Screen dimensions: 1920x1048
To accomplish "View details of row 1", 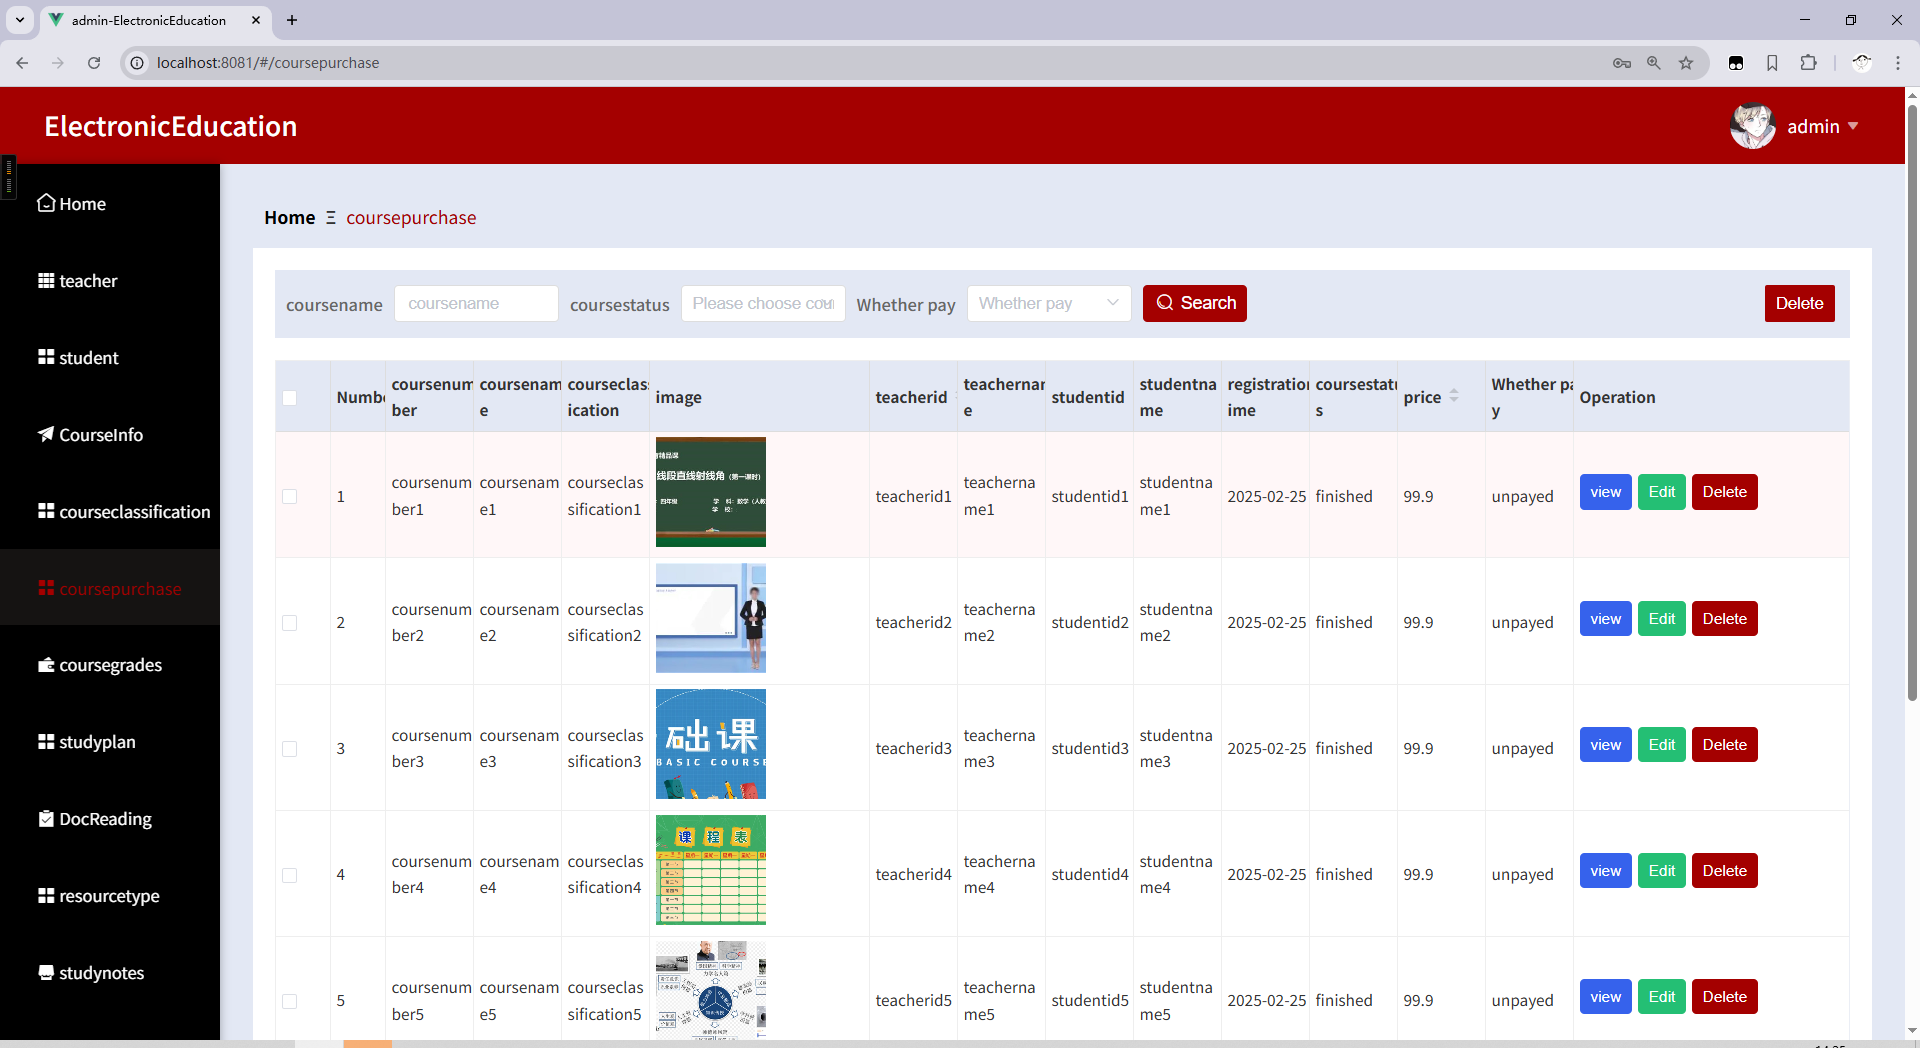I will (1606, 492).
